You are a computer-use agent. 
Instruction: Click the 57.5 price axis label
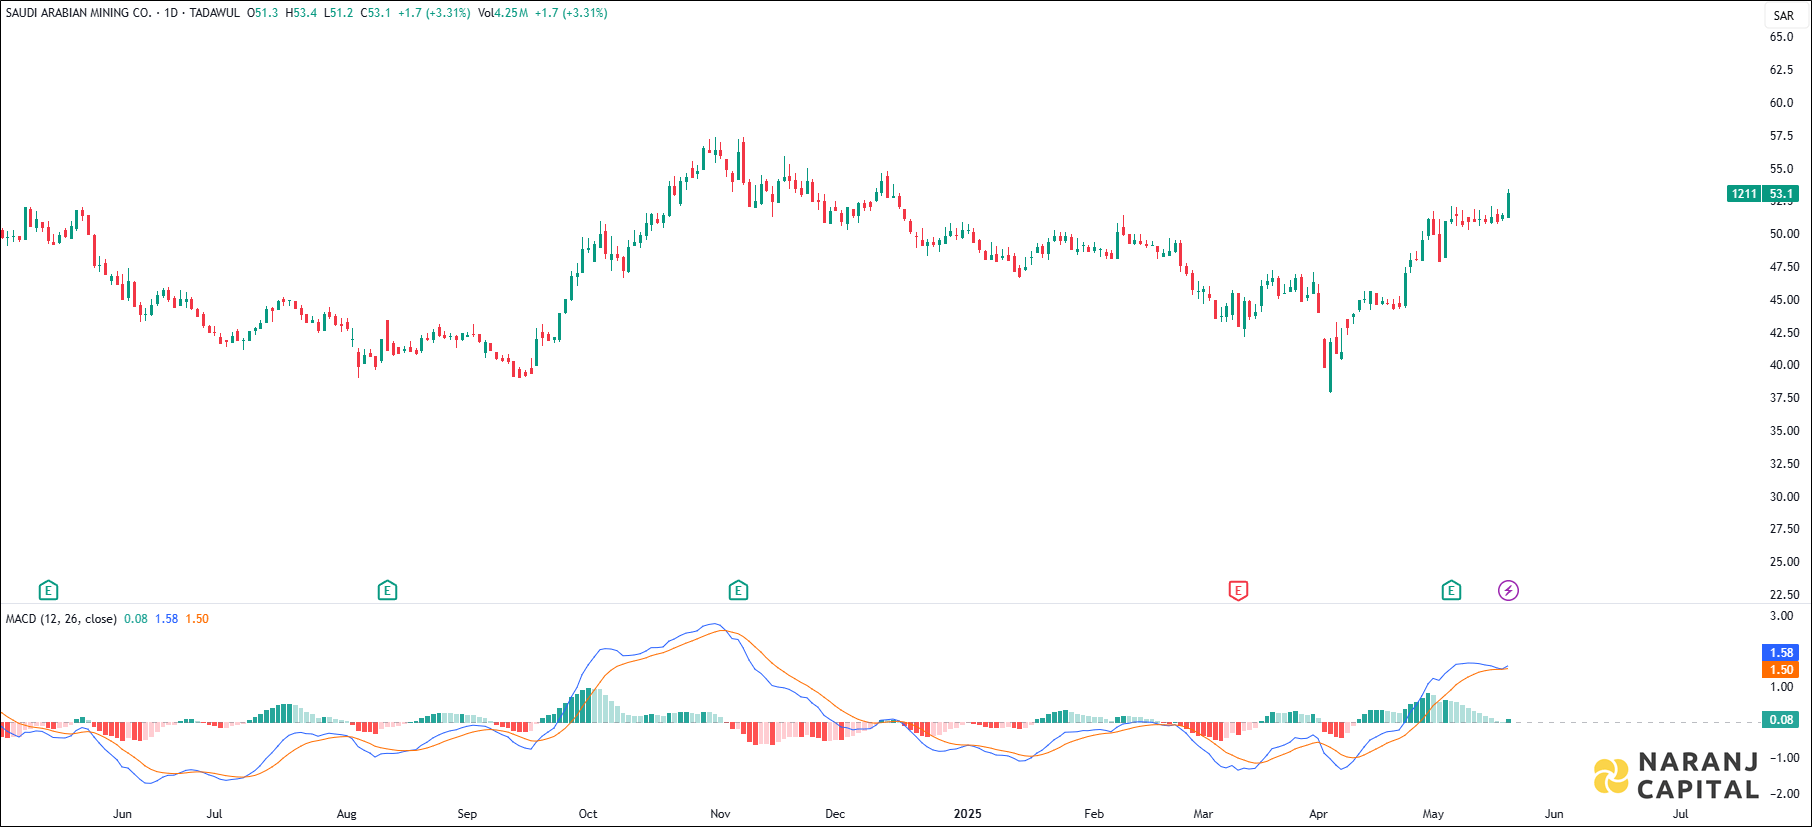(1781, 136)
